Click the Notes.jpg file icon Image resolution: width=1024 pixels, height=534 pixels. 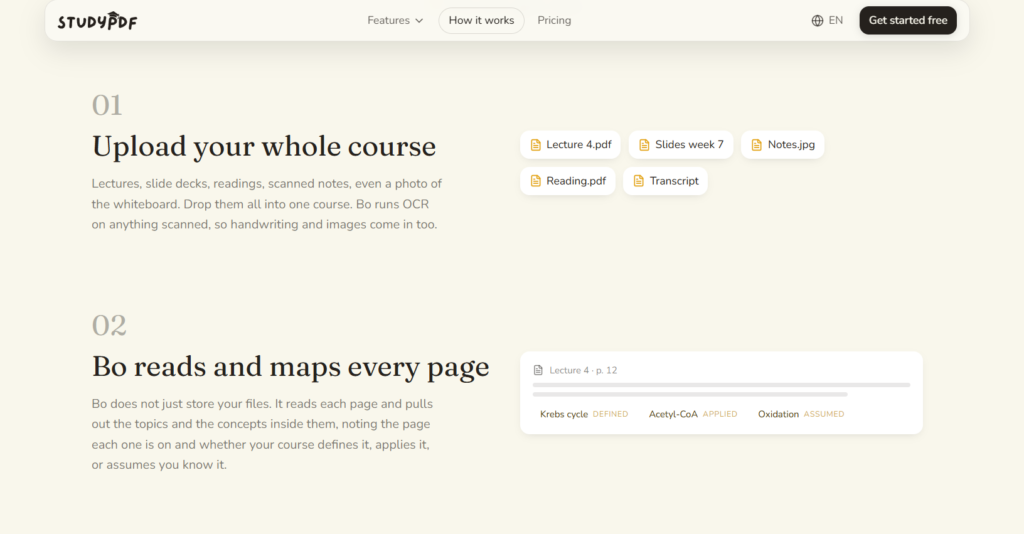tap(756, 145)
